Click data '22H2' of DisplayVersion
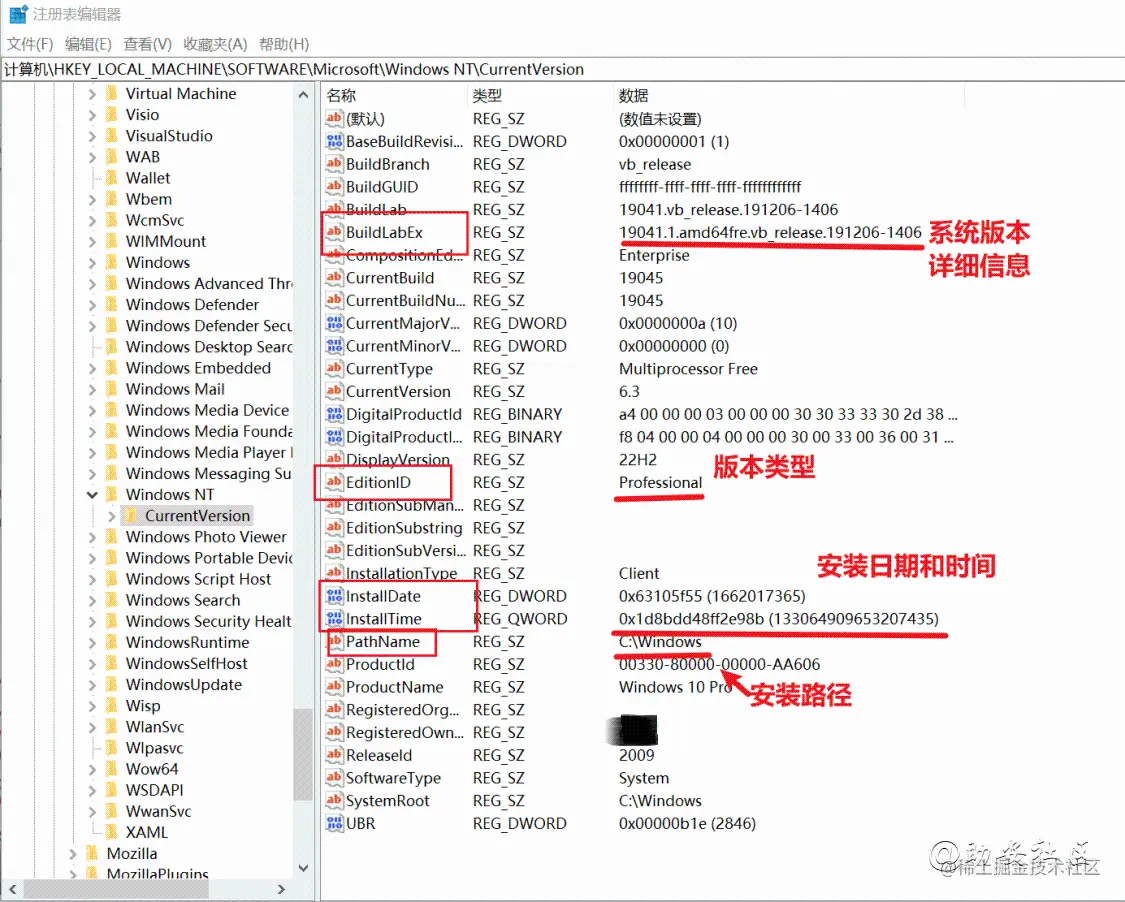1125x902 pixels. tap(638, 460)
